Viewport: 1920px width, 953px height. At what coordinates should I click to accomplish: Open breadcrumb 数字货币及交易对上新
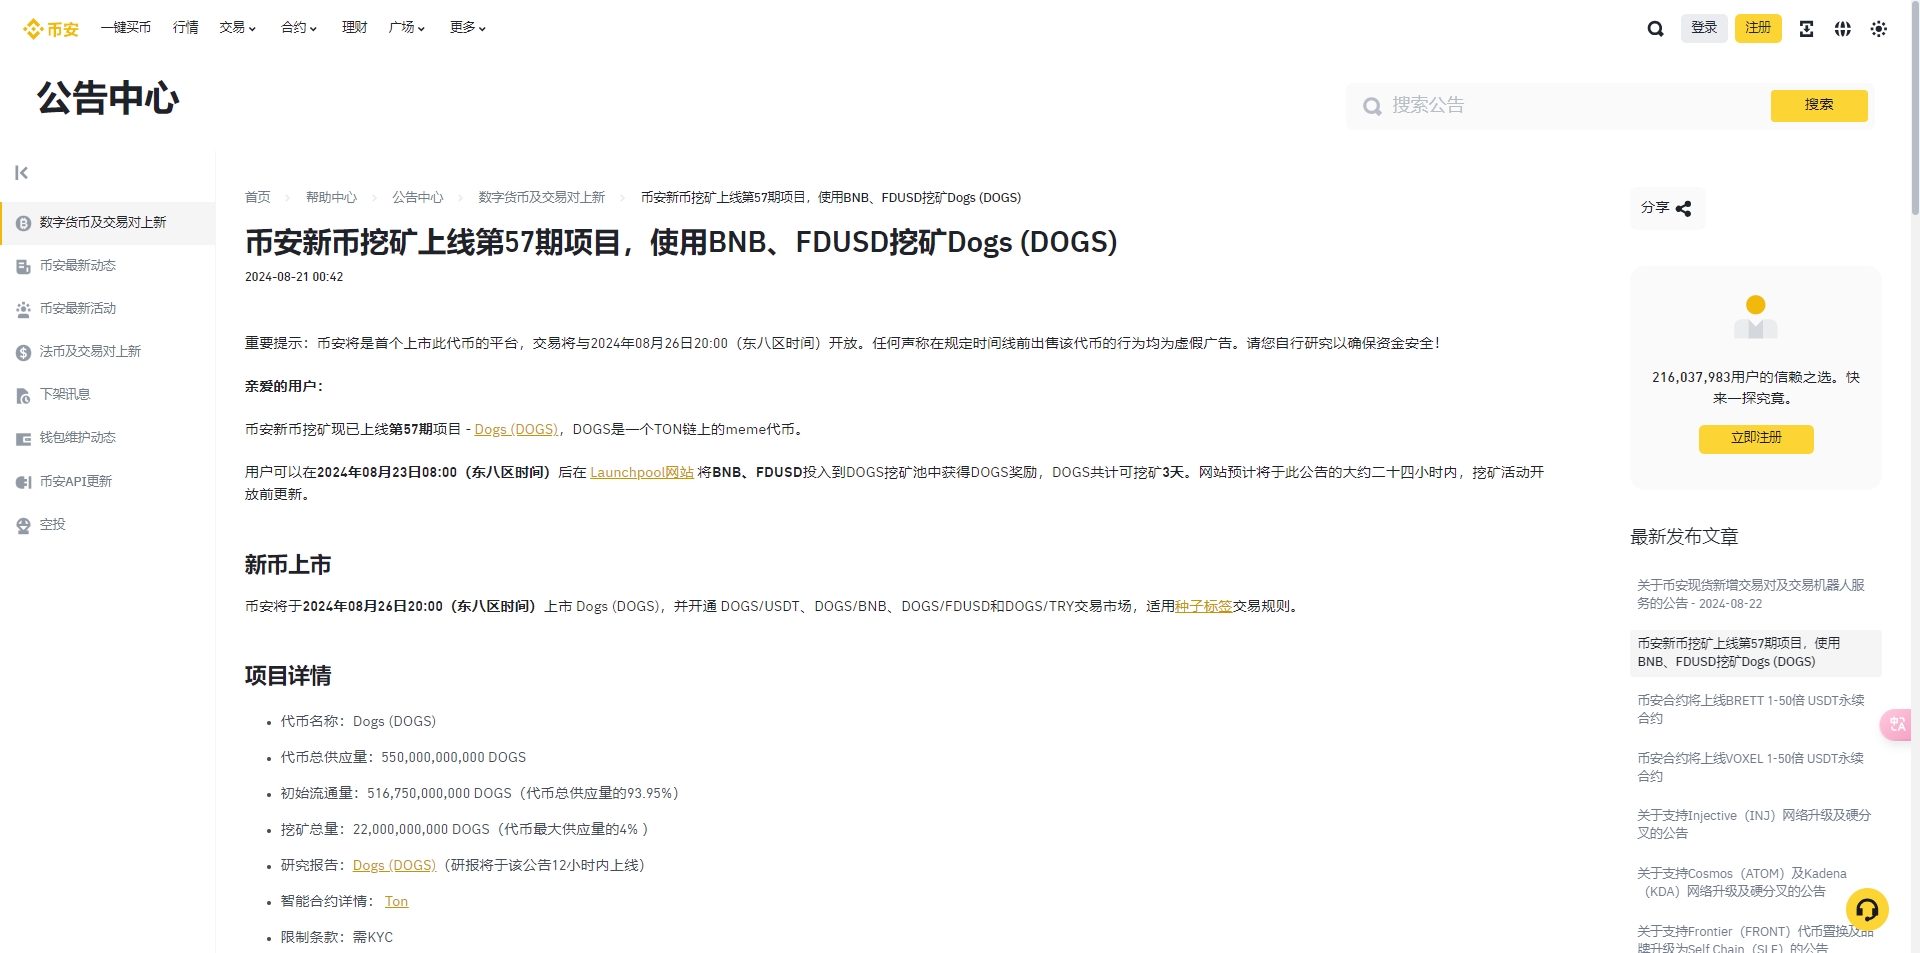click(542, 198)
